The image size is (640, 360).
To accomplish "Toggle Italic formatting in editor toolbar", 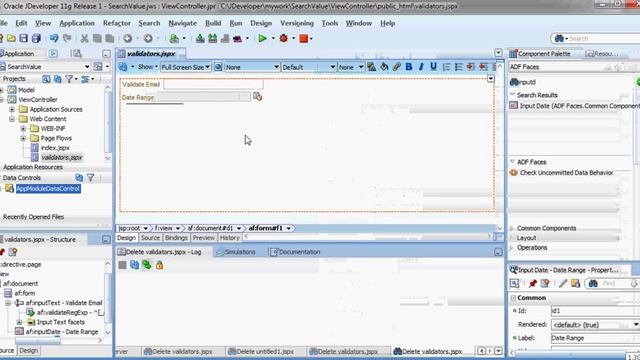I will (x=421, y=67).
